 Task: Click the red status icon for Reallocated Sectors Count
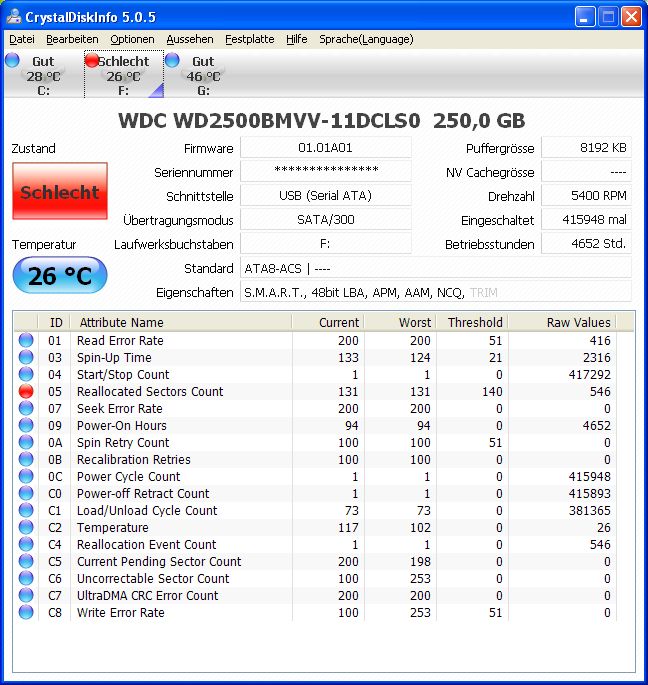point(26,391)
